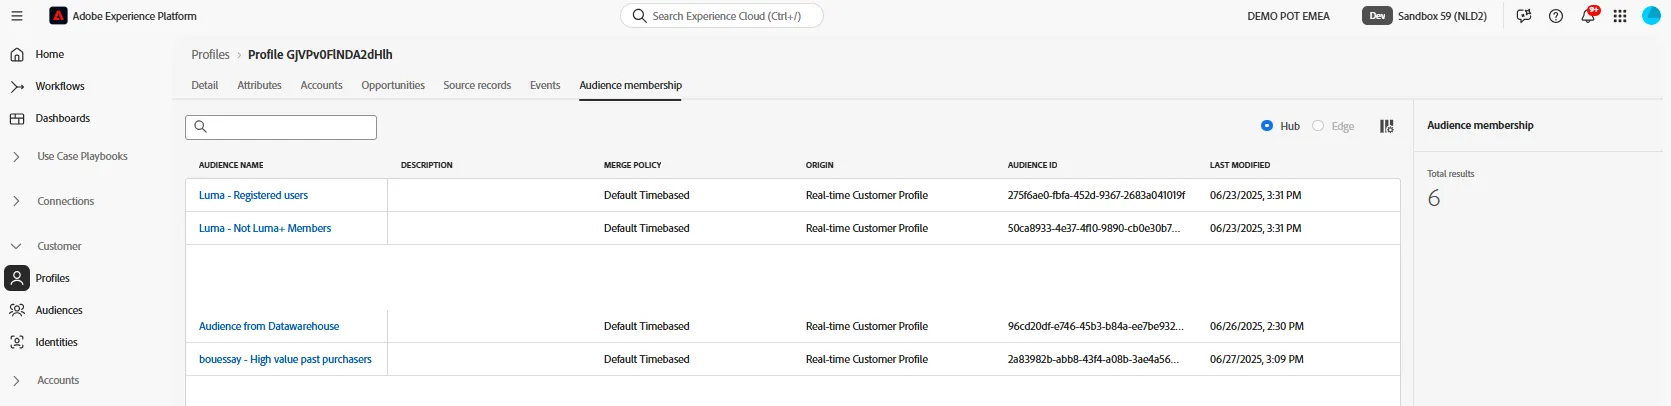Click the audience search field
This screenshot has width=1671, height=406.
(x=281, y=127)
